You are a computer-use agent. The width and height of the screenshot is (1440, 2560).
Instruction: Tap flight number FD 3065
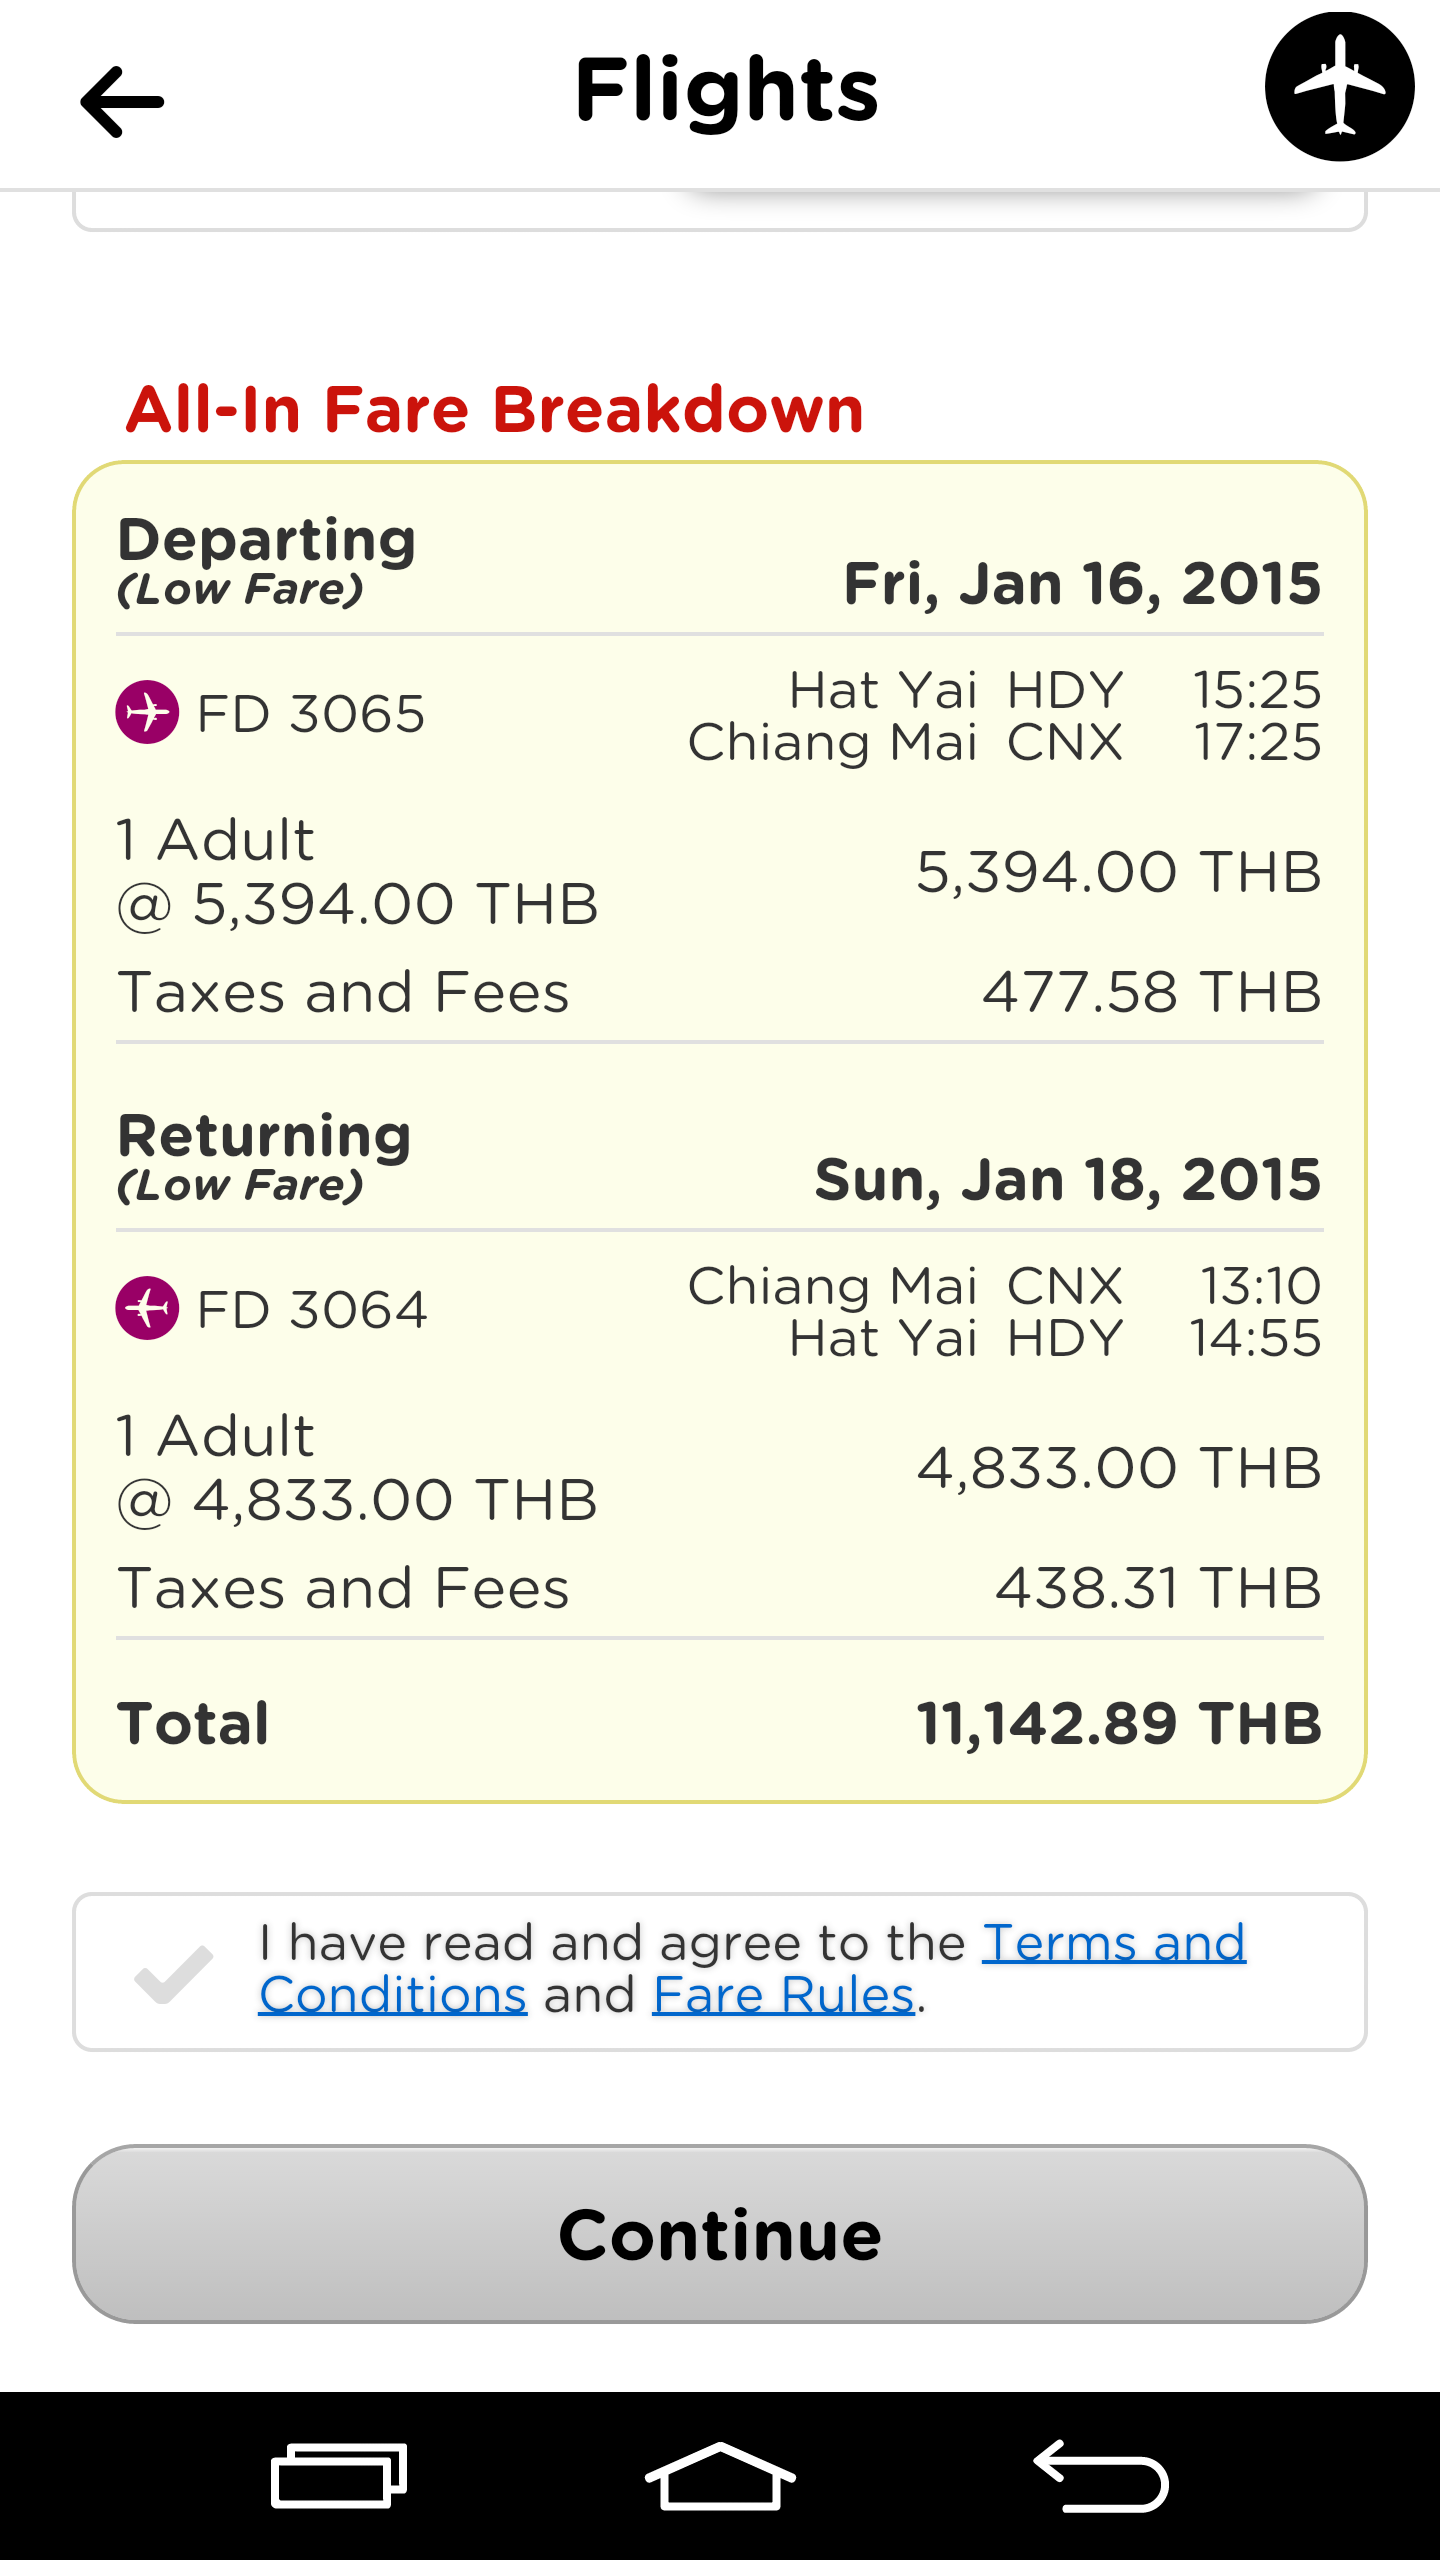pos(311,713)
